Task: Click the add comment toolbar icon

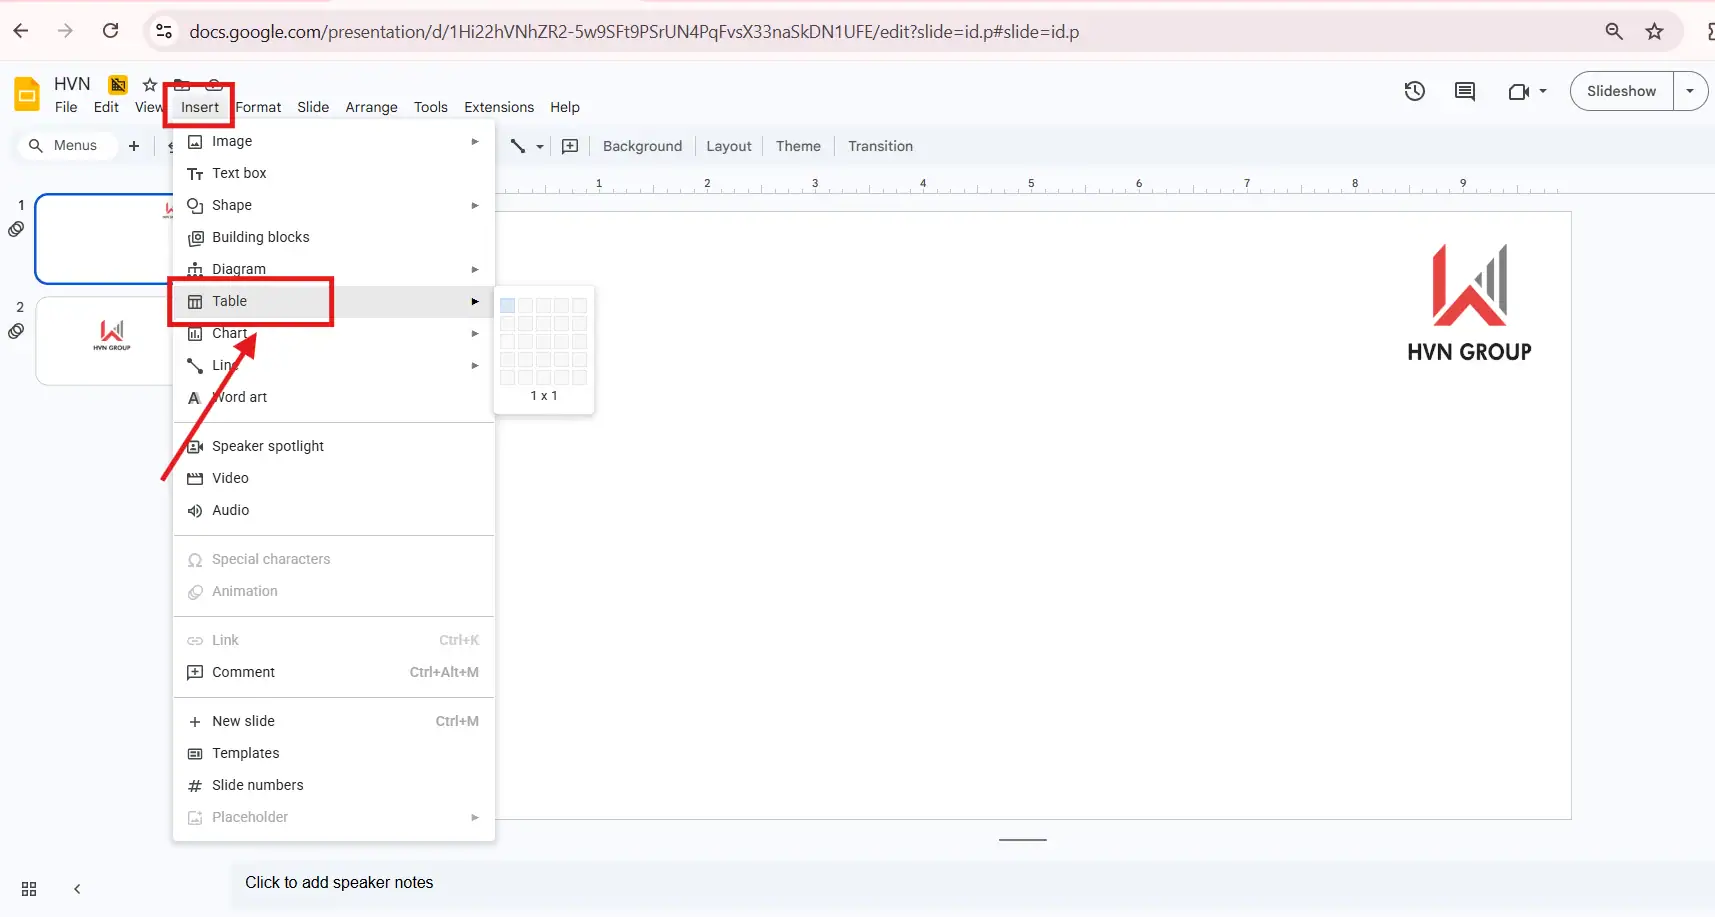Action: (570, 146)
